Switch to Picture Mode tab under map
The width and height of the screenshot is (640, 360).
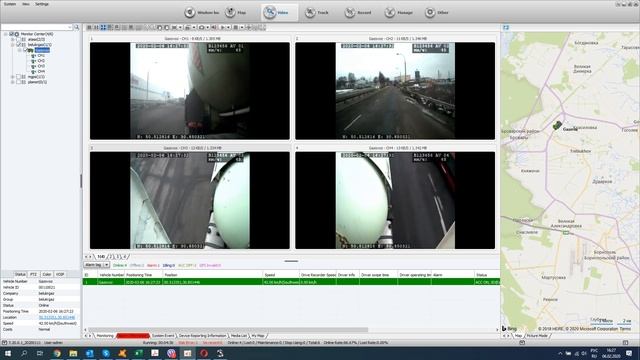click(537, 336)
